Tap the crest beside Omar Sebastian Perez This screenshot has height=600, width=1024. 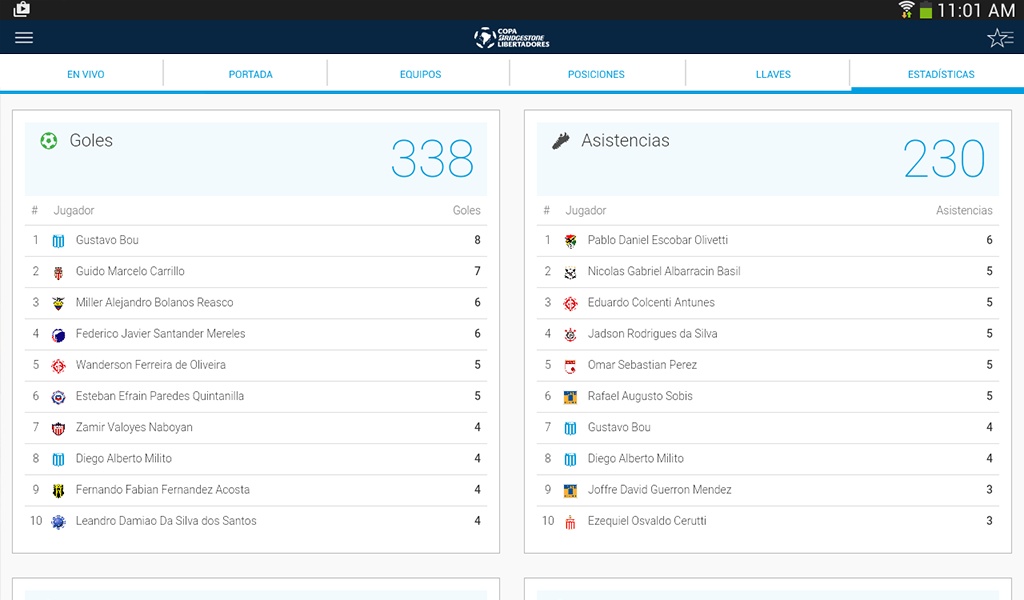(x=570, y=366)
